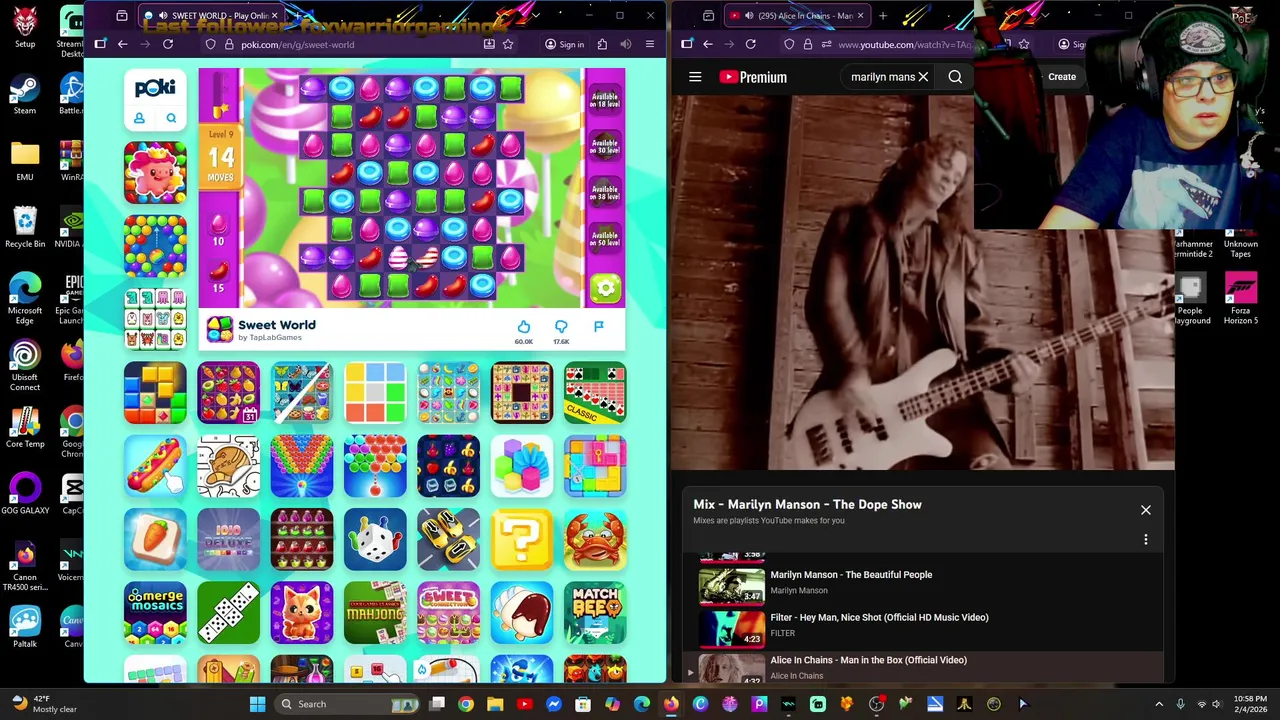The image size is (1280, 720).
Task: Open File Explorer from the taskbar
Action: [x=495, y=704]
